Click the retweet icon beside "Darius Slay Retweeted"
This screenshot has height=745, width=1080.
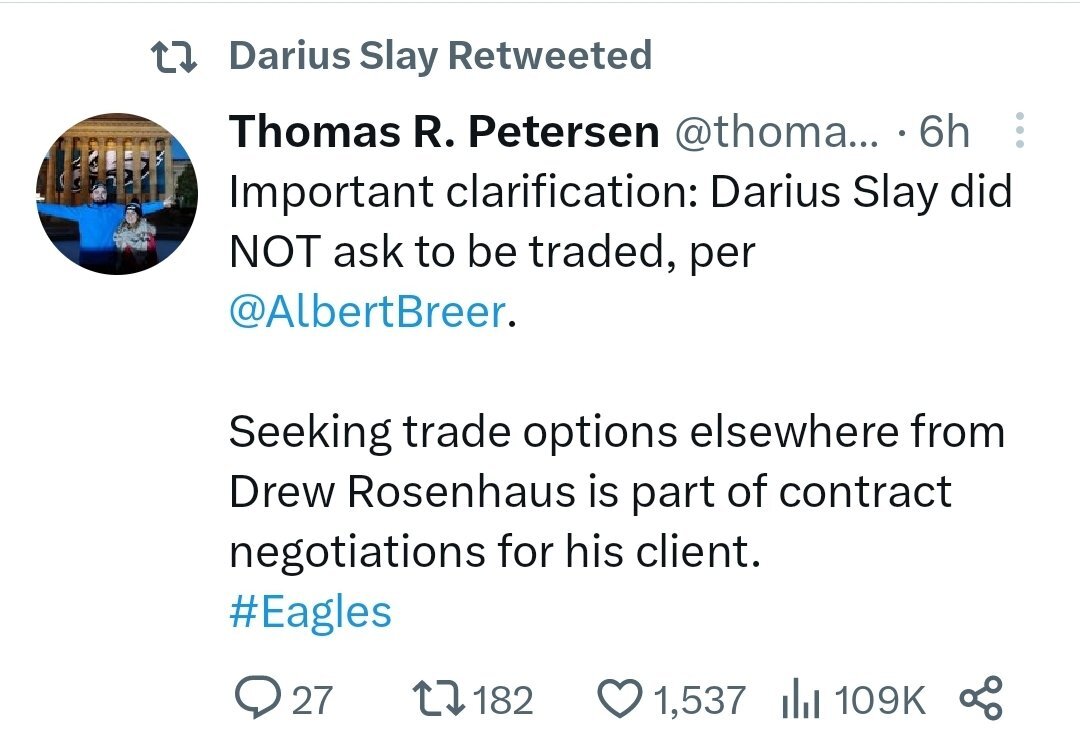pyautogui.click(x=178, y=56)
